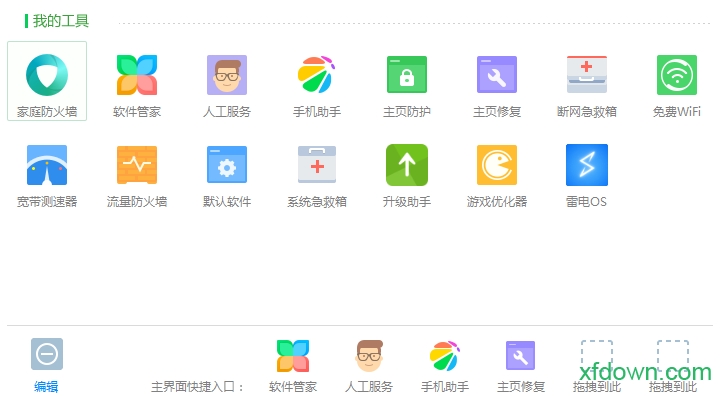728x396 pixels.
Task: Select 主页修复 shortcut in the bottom bar
Action: pyautogui.click(x=520, y=356)
